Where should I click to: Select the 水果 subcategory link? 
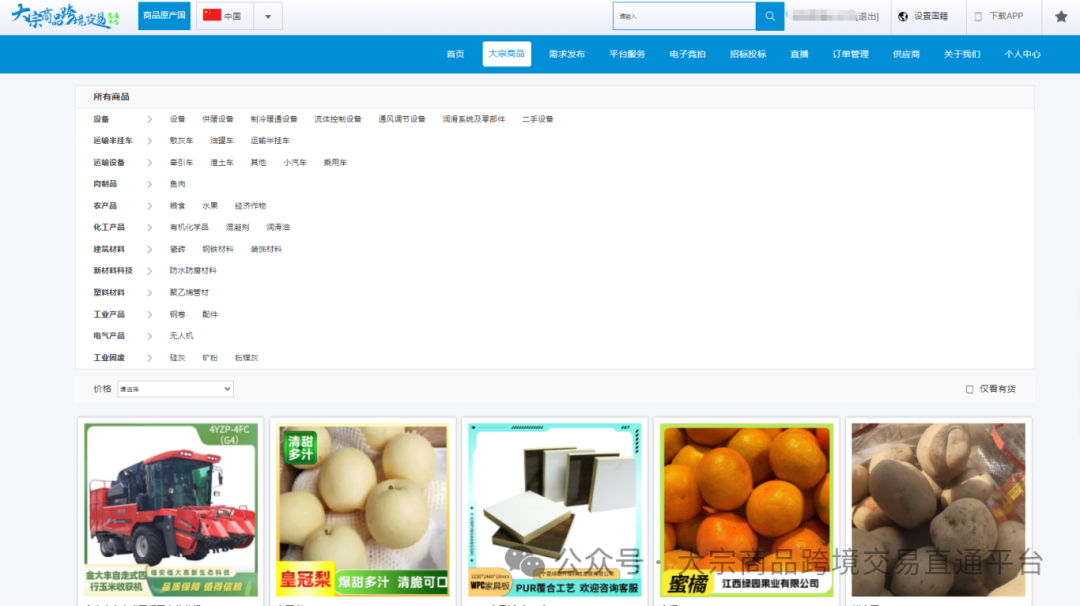click(210, 206)
